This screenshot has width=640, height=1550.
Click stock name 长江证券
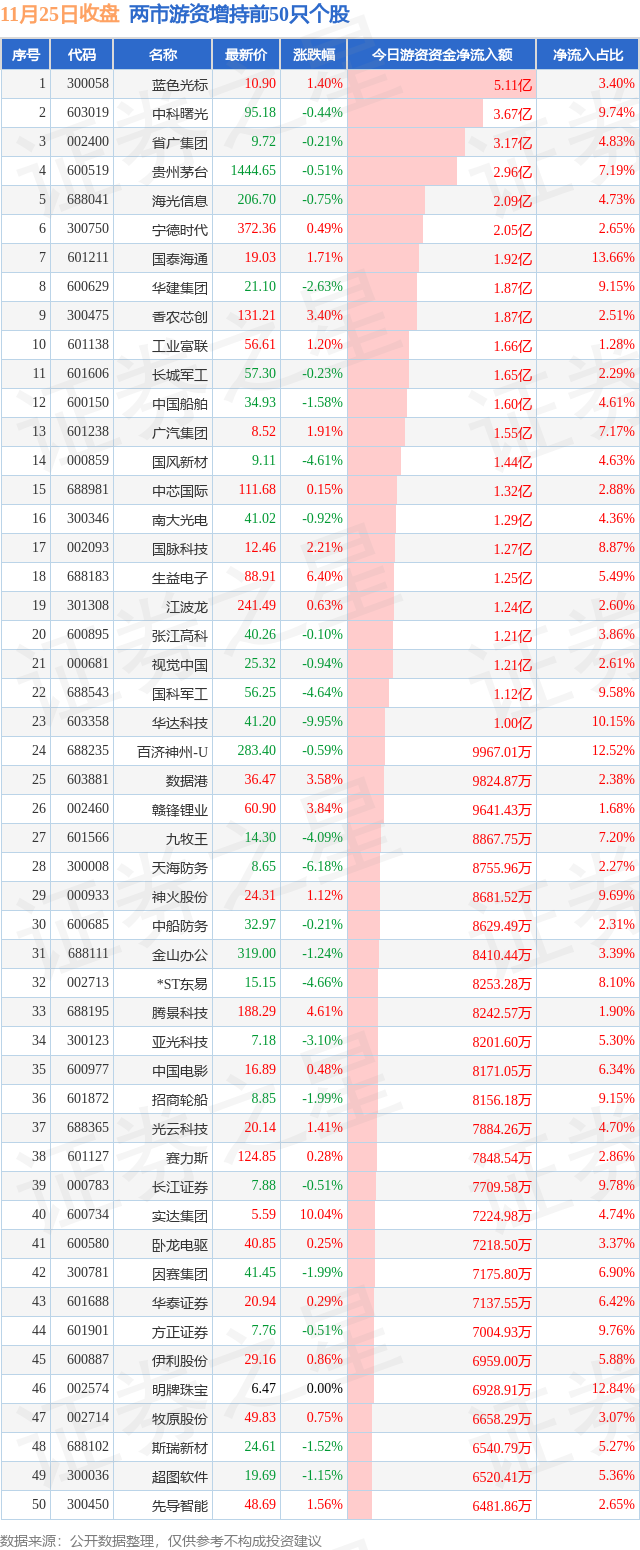[x=180, y=1186]
